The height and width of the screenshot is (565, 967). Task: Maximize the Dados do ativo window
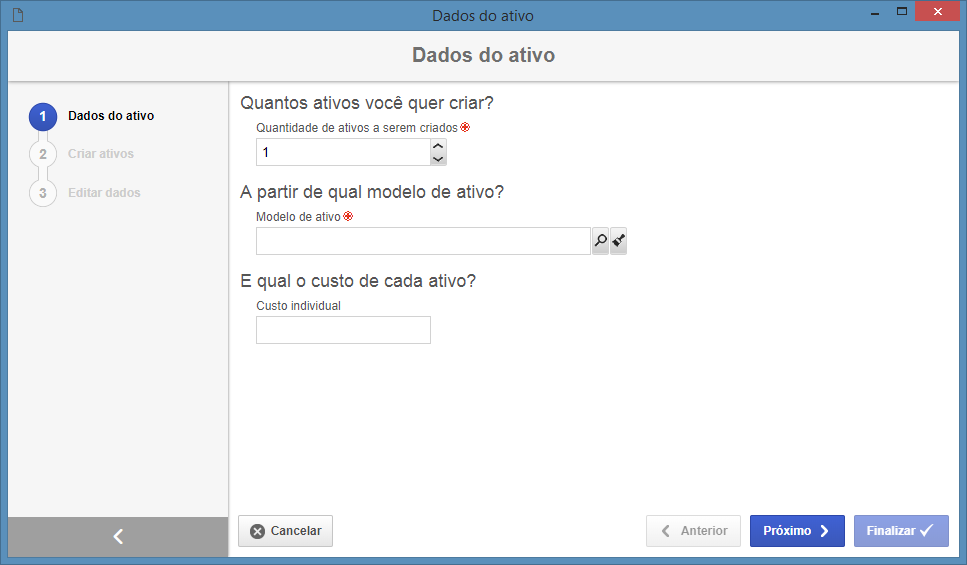click(902, 12)
